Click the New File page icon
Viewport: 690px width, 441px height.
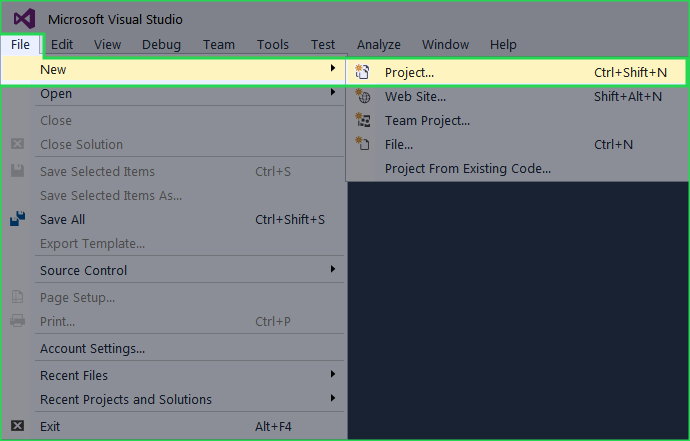click(363, 143)
